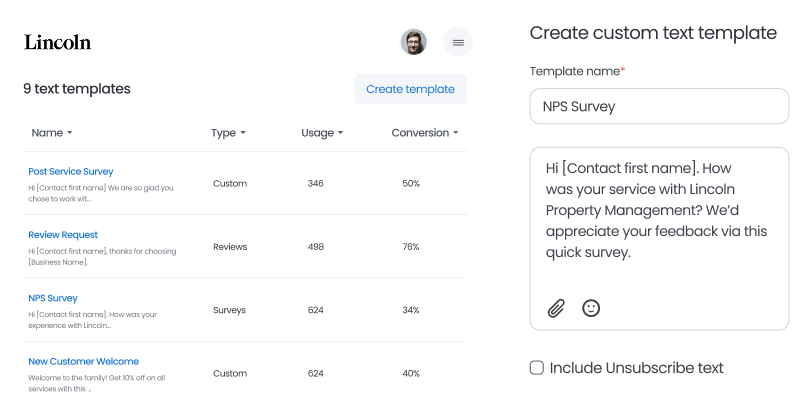Open the hamburger menu icon
Image resolution: width=812 pixels, height=419 pixels.
pyautogui.click(x=458, y=42)
